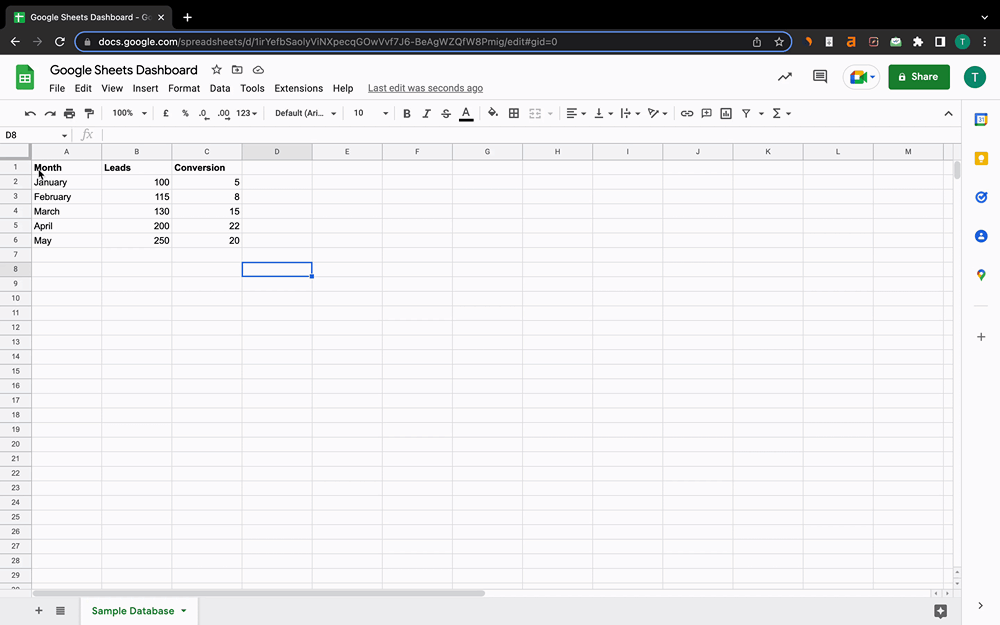Screen dimensions: 1000x625
Task: Go to the Sheets home icon
Action: [x=25, y=78]
